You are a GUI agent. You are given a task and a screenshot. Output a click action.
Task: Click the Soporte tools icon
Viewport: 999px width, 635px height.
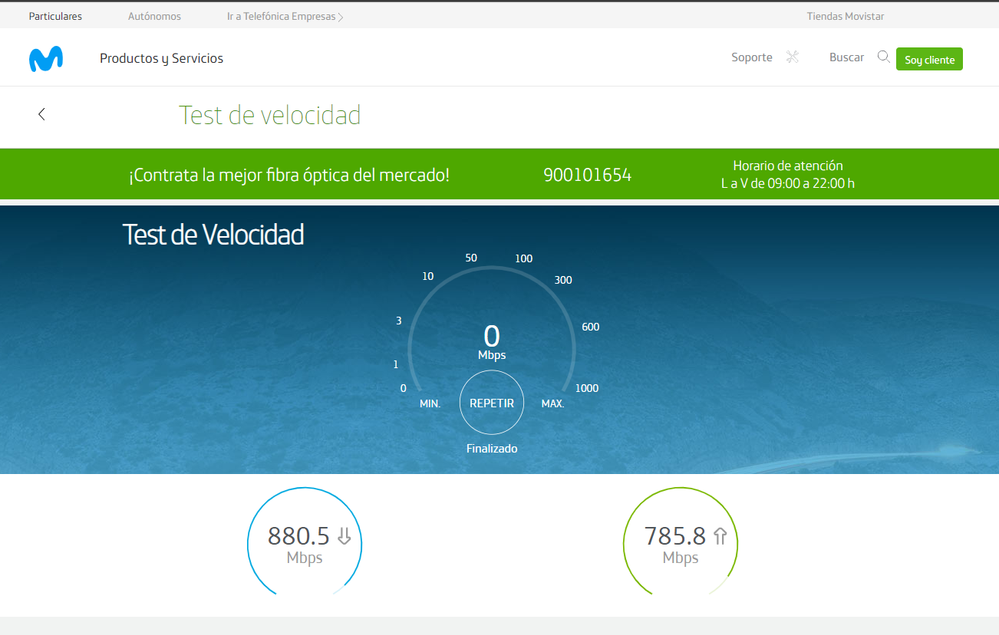coord(792,57)
